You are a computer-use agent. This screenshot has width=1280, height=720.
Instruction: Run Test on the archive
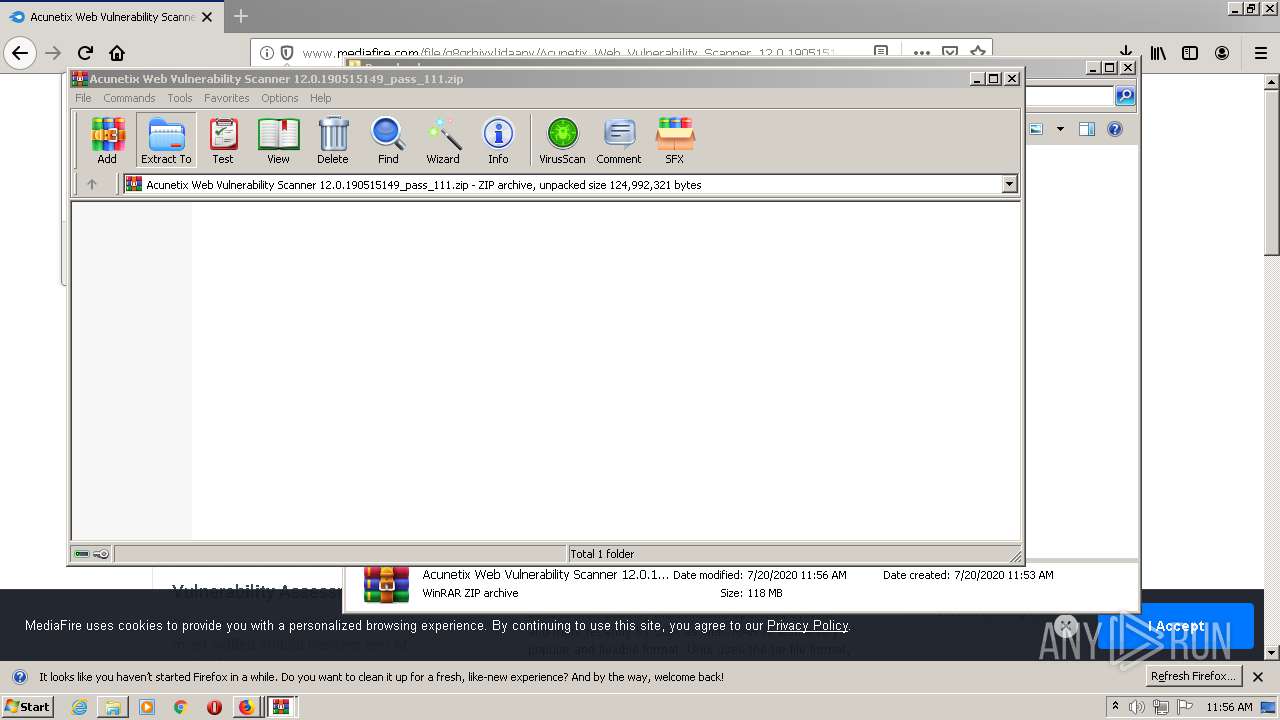(223, 140)
